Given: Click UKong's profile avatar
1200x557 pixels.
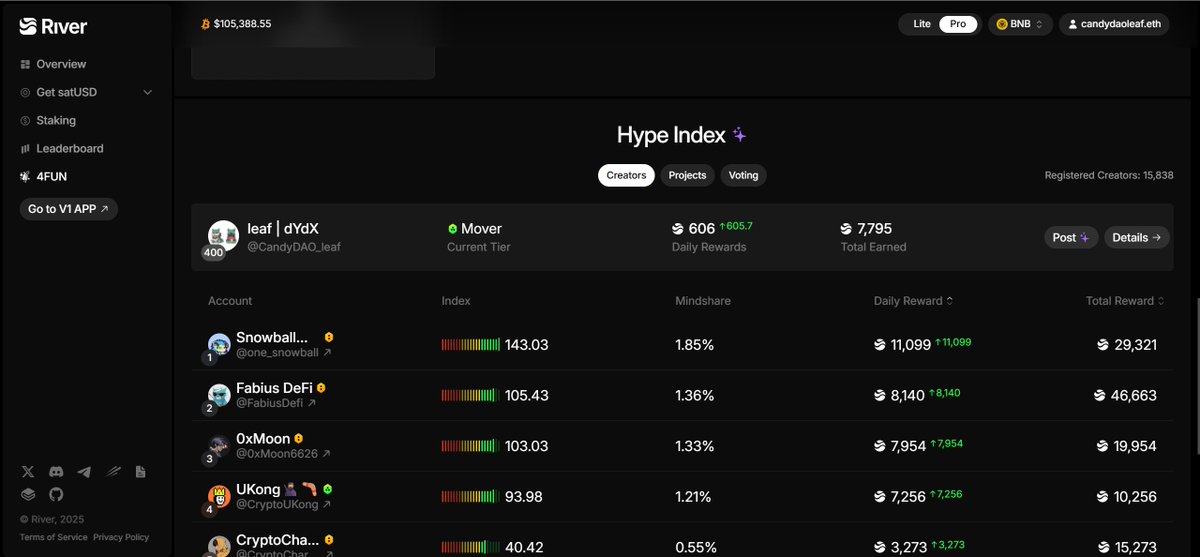Looking at the screenshot, I should point(219,495).
